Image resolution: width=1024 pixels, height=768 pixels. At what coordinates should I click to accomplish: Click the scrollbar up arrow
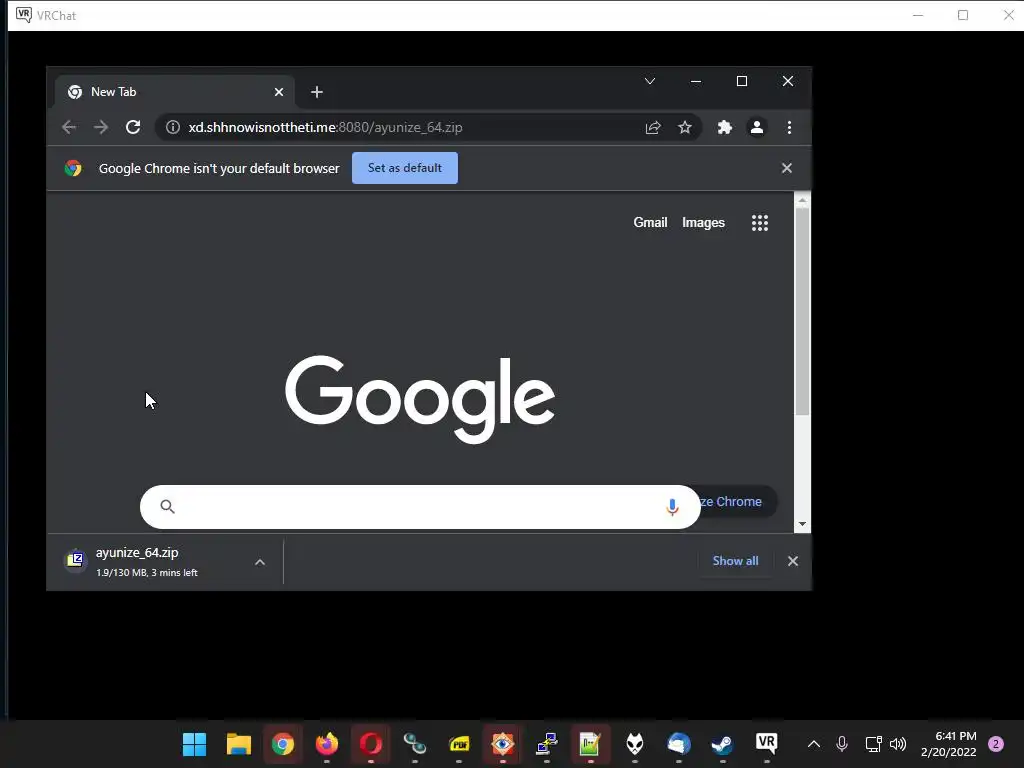(x=803, y=200)
